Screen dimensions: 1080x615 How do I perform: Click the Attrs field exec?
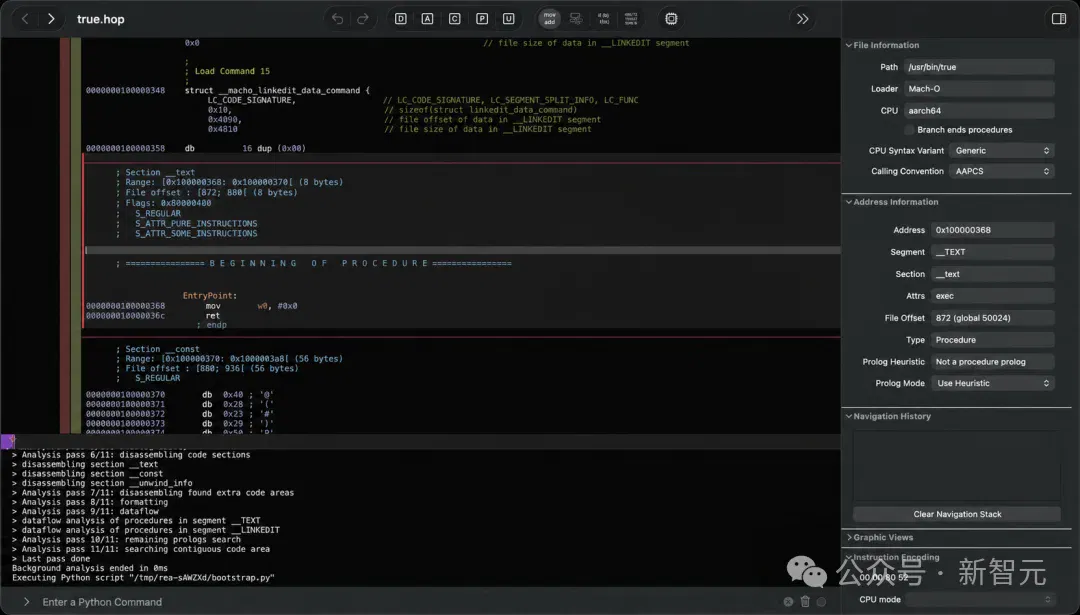tap(993, 295)
